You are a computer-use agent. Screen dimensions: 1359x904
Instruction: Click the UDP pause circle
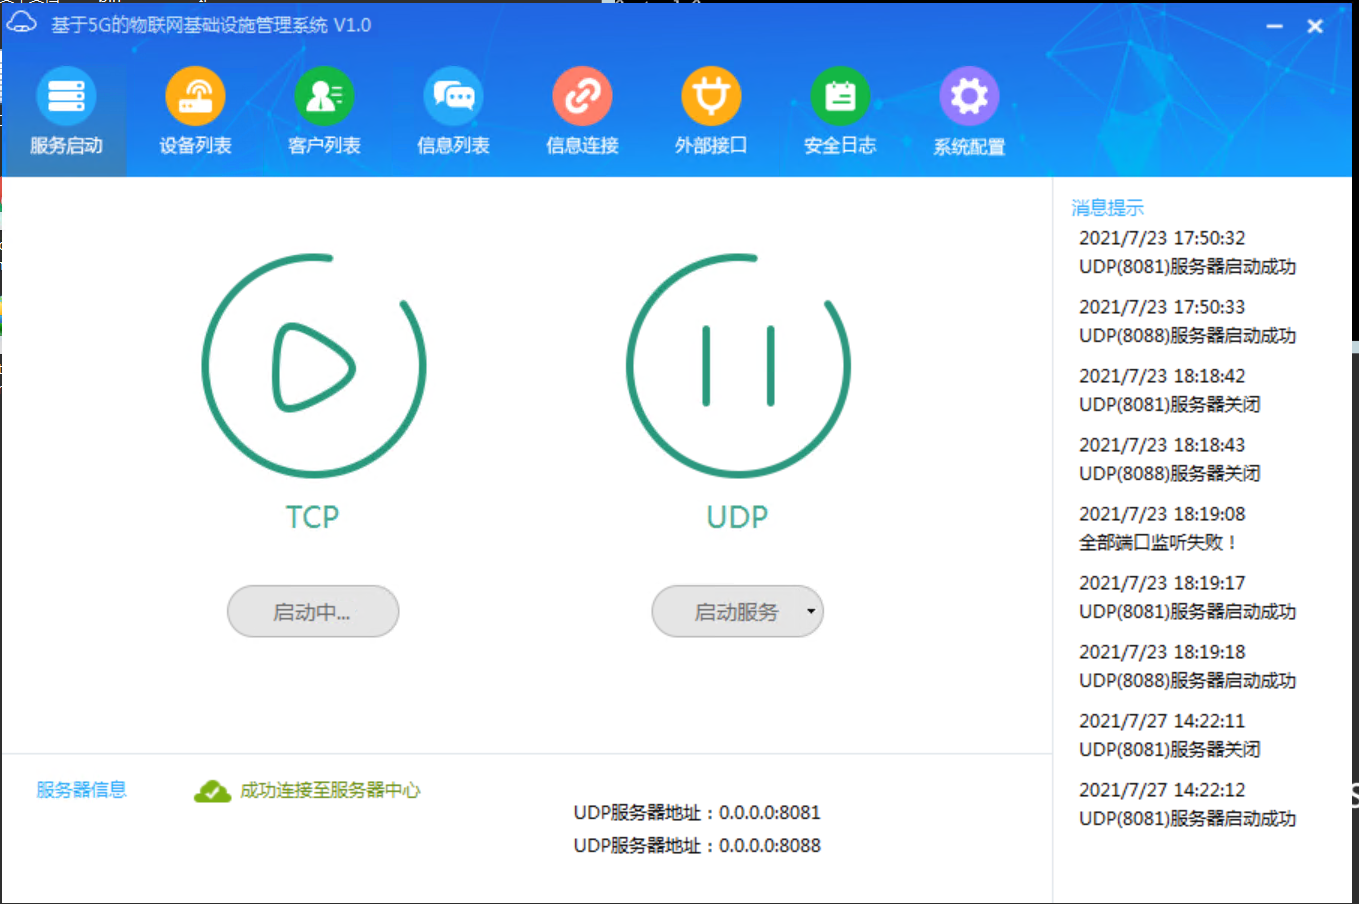point(738,366)
